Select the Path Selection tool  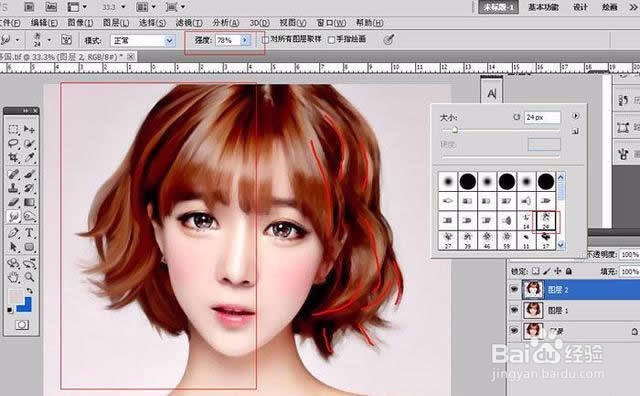(x=13, y=247)
